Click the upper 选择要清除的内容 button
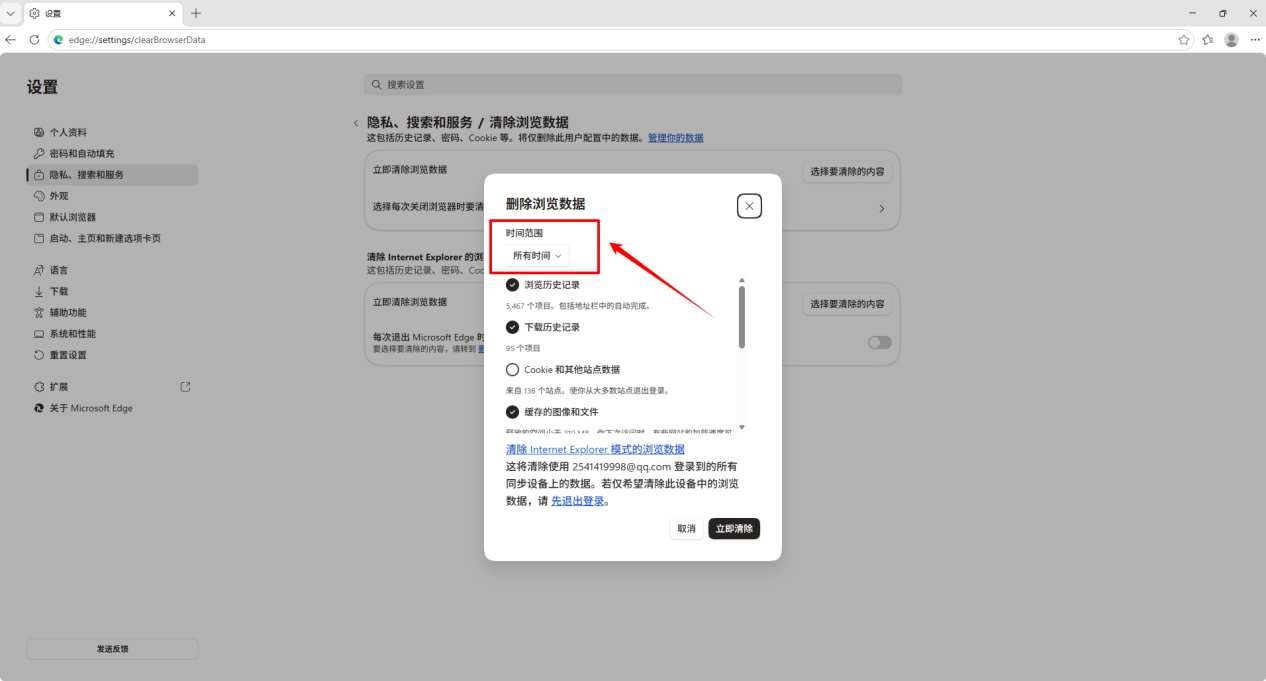1266x681 pixels. 847,171
